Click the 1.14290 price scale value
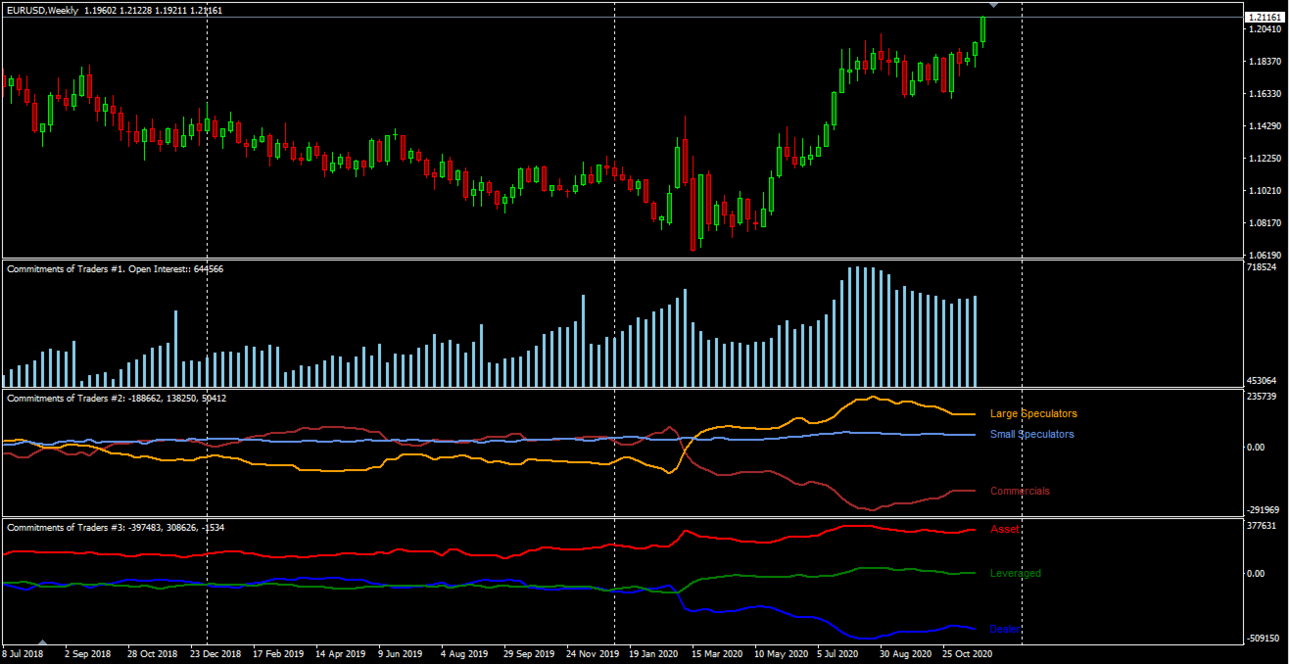This screenshot has width=1290, height=664. (1265, 126)
